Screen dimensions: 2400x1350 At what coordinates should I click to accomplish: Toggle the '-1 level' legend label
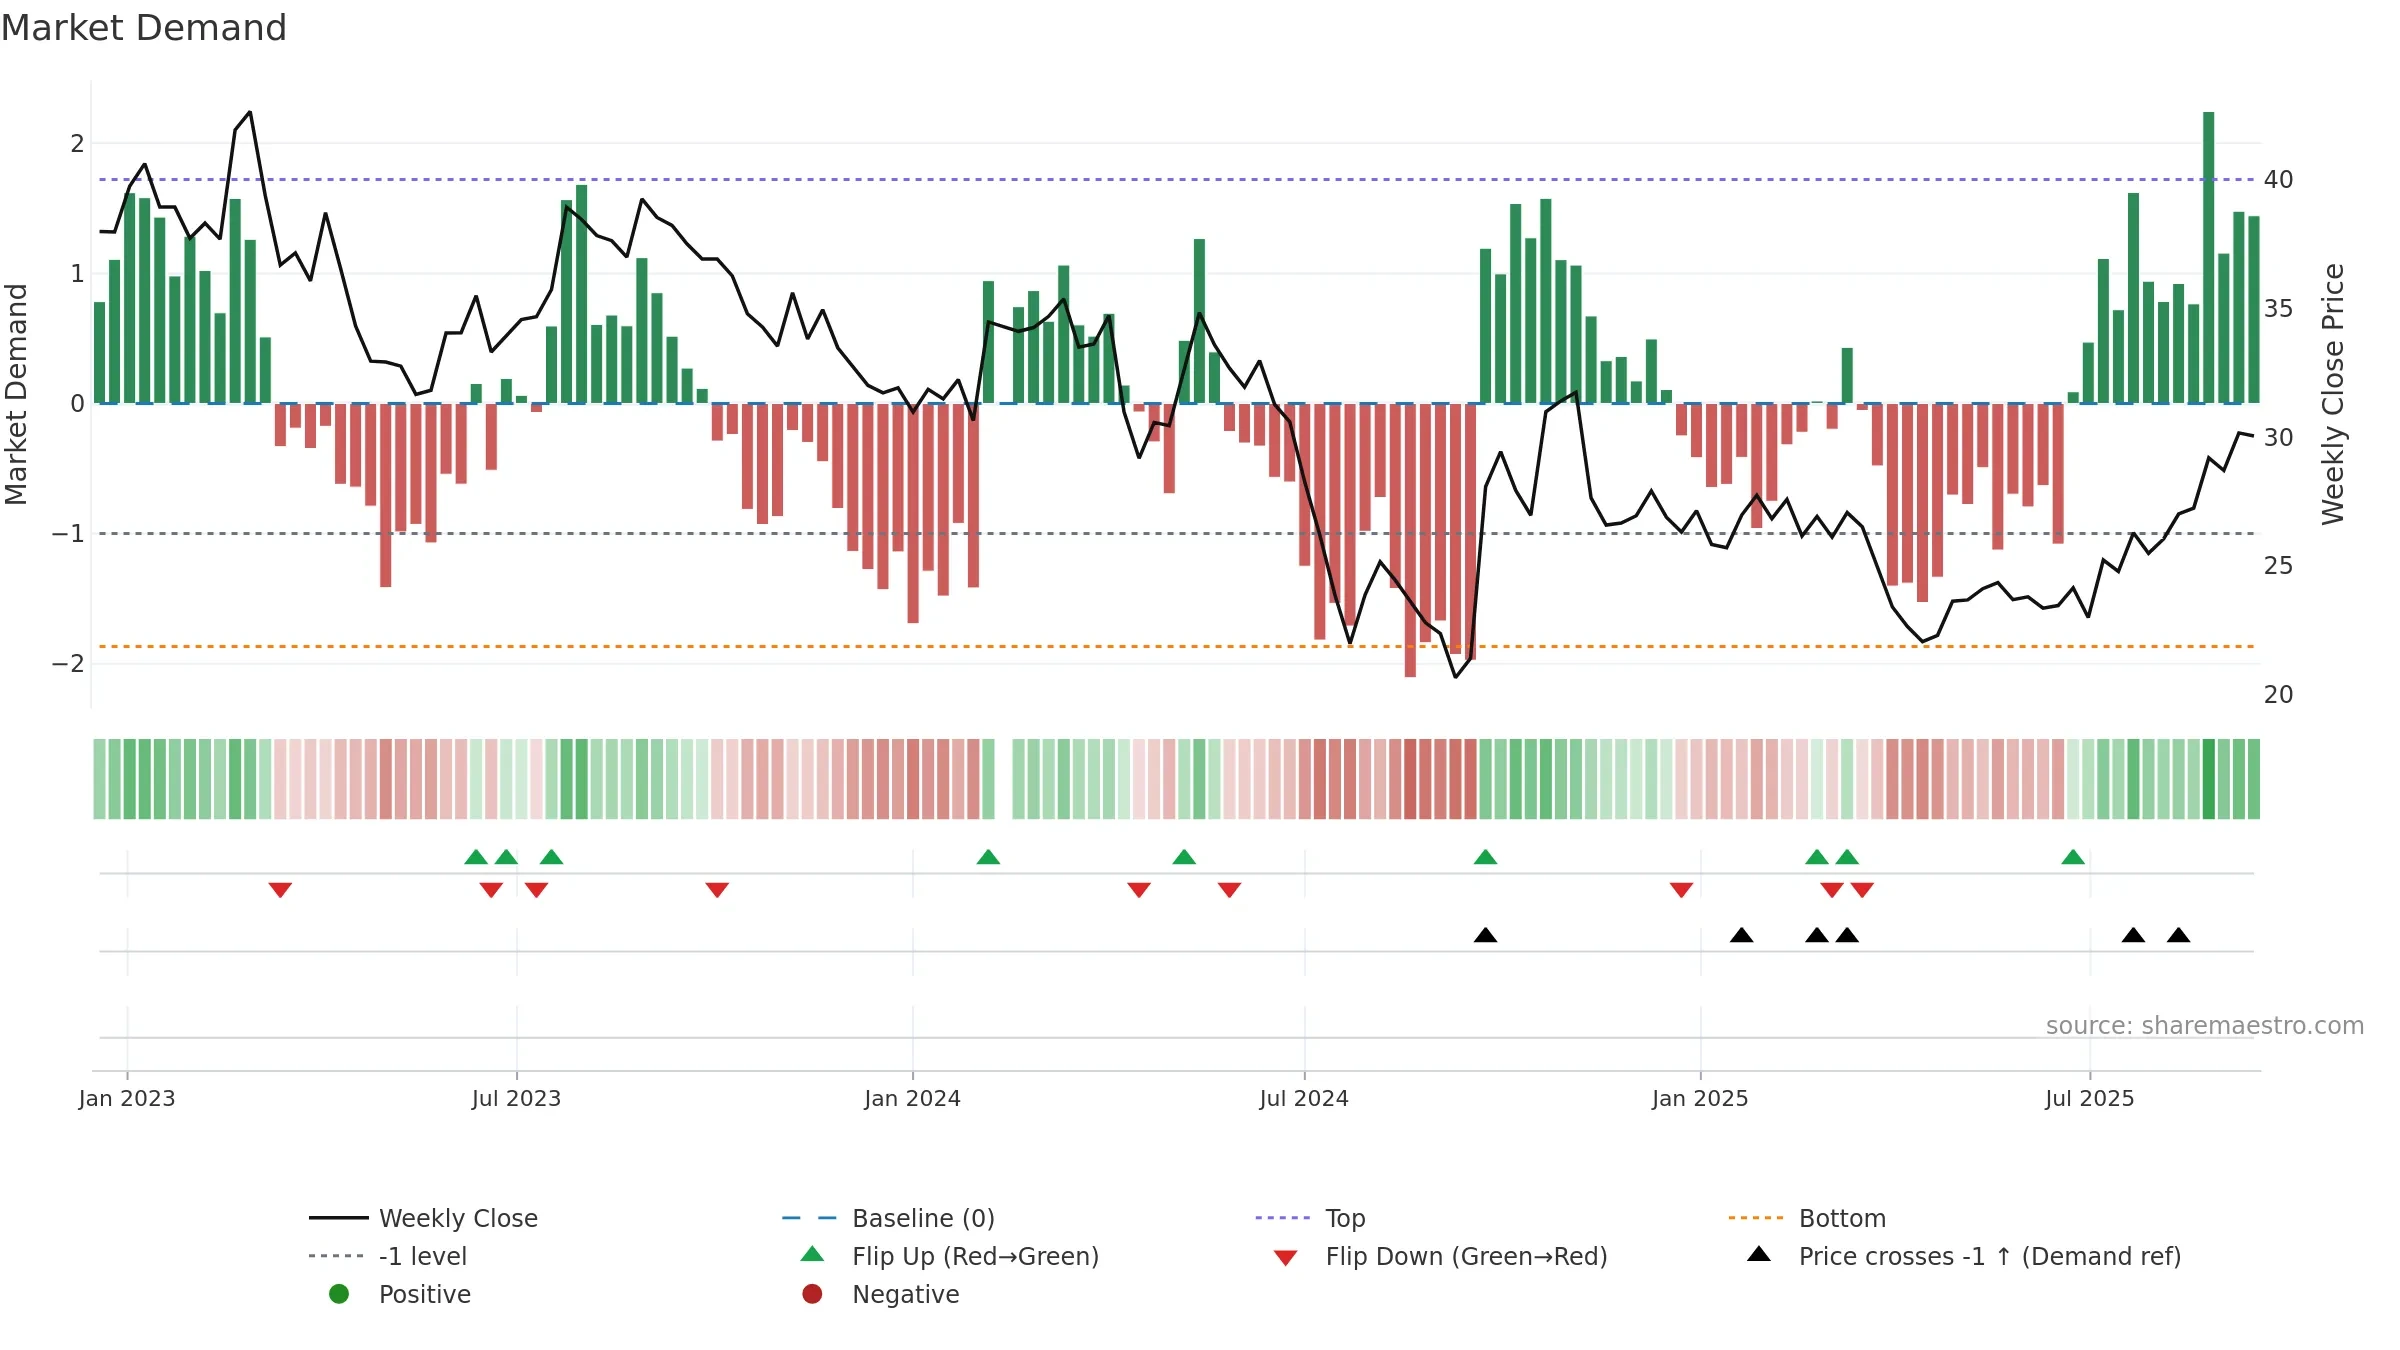(x=422, y=1256)
